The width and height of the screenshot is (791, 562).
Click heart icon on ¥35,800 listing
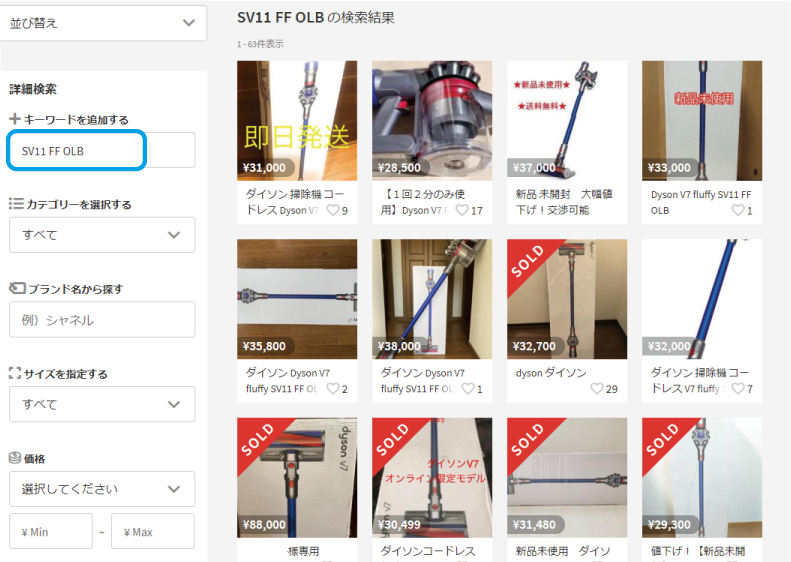(x=333, y=388)
